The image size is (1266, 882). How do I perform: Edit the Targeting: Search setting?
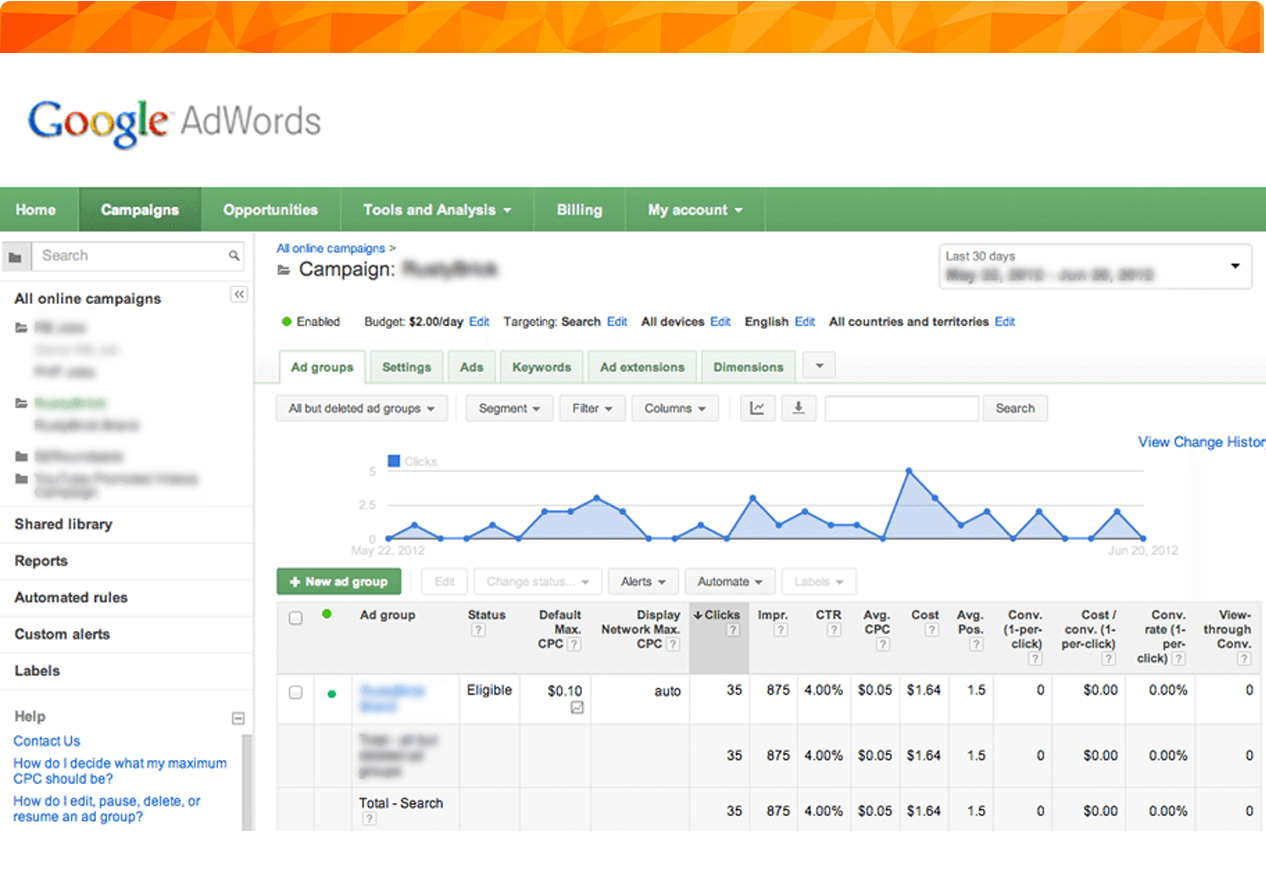(x=617, y=322)
